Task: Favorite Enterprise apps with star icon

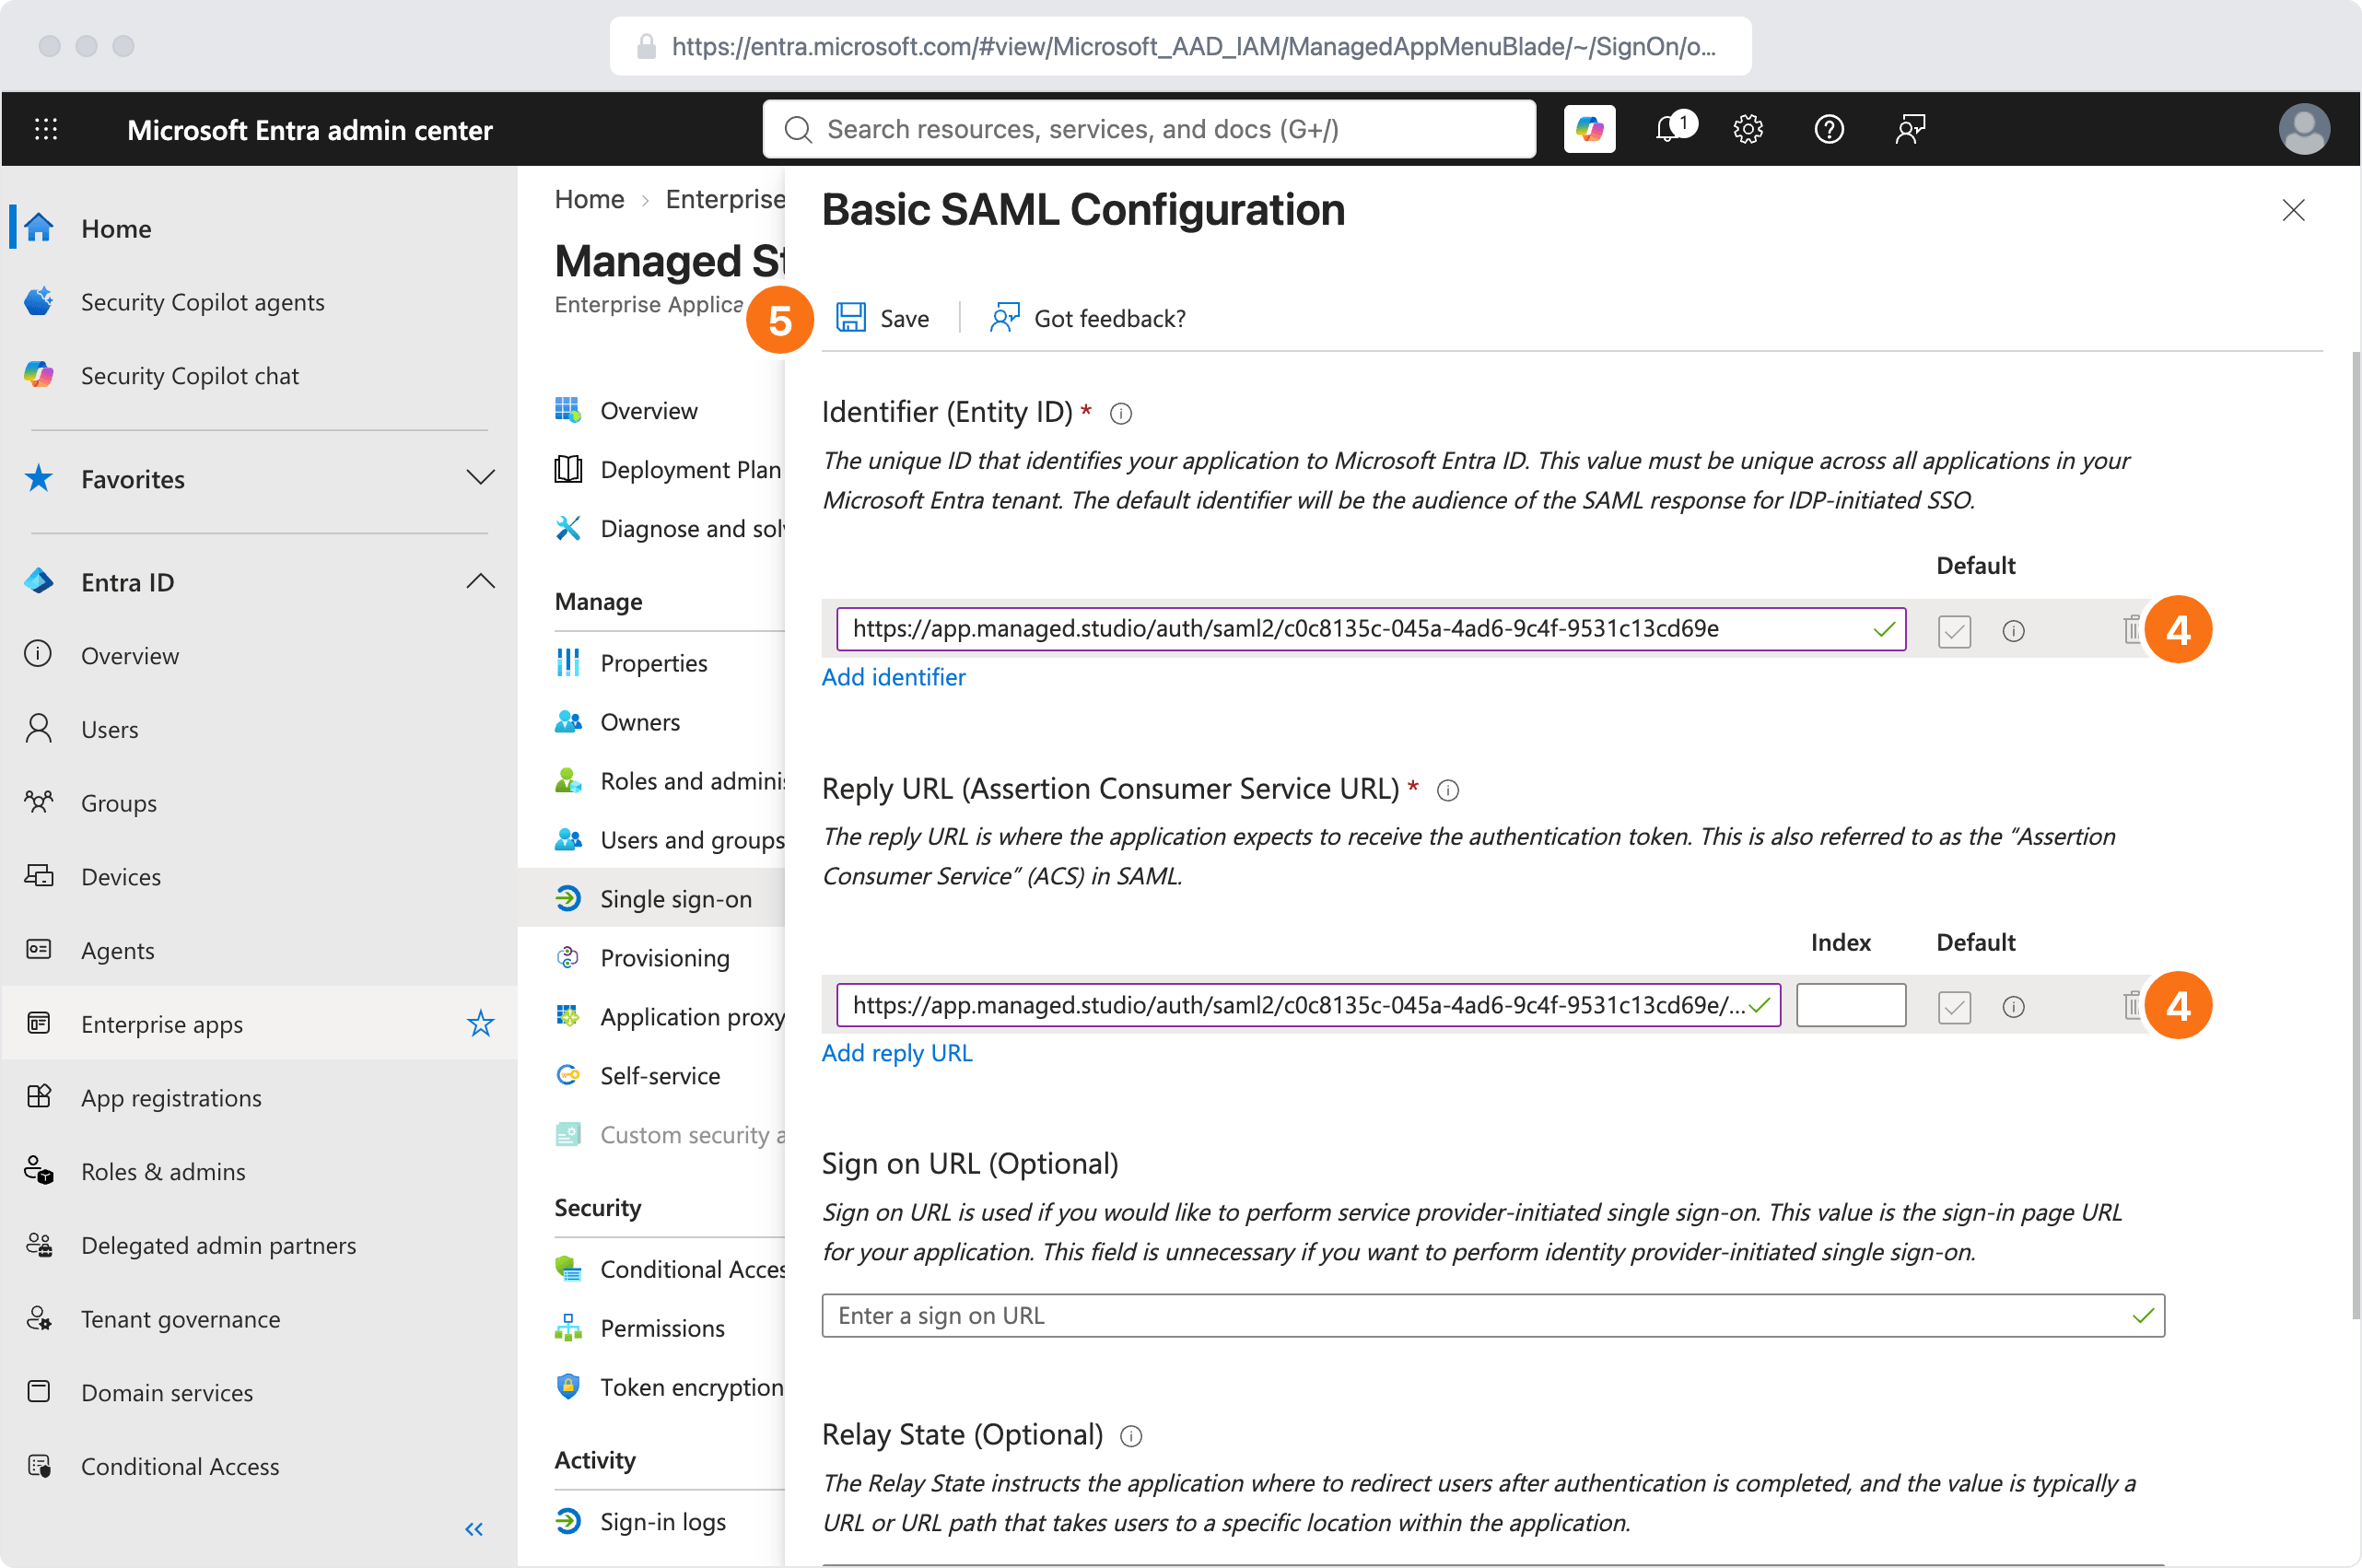Action: point(481,1024)
